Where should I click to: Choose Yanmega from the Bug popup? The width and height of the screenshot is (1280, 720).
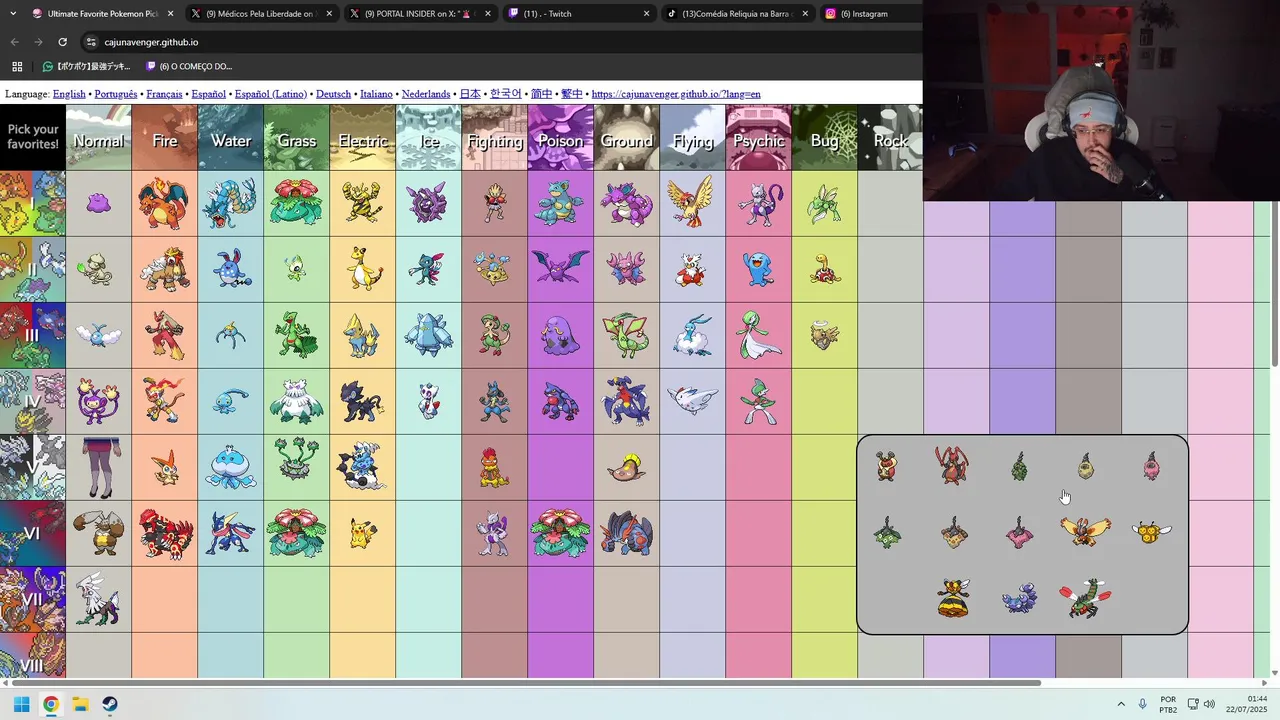pos(1085,598)
